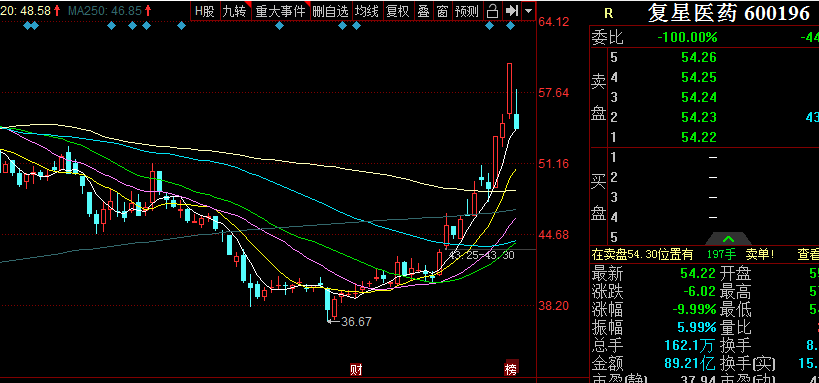Select the sell level 5 price 54.26
Image resolution: width=819 pixels, height=383 pixels.
click(x=698, y=57)
